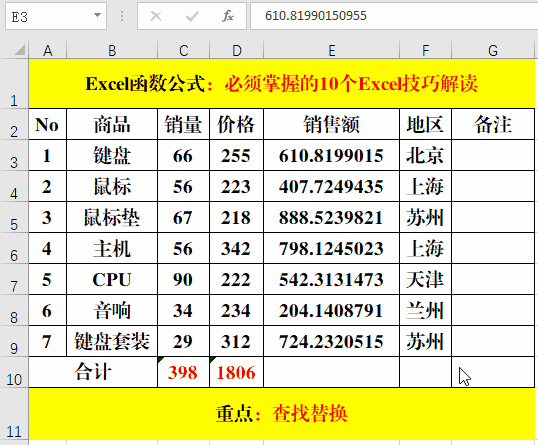Screen dimensions: 538x445
Task: Select column G header
Action: coord(493,50)
